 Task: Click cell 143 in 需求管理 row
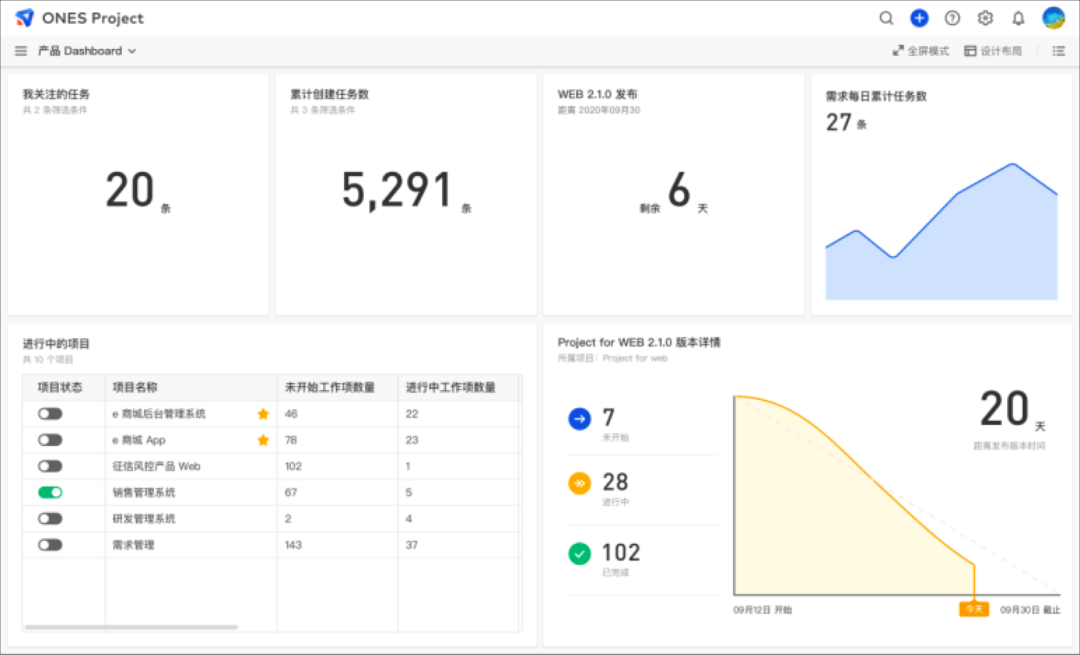point(293,545)
